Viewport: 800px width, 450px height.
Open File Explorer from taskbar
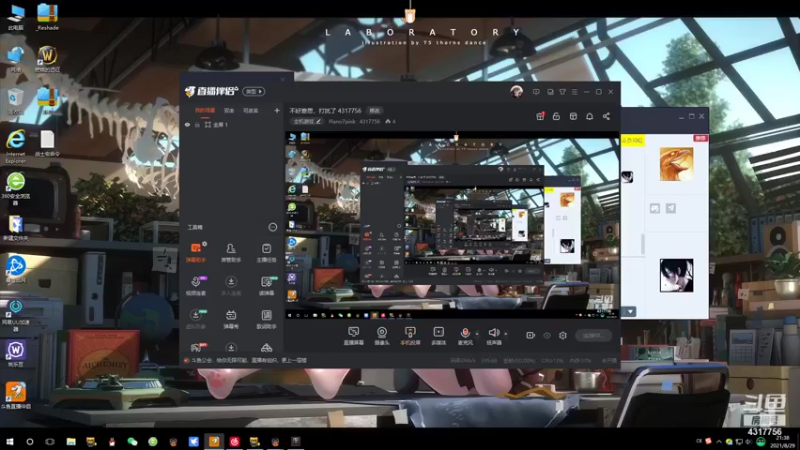71,441
